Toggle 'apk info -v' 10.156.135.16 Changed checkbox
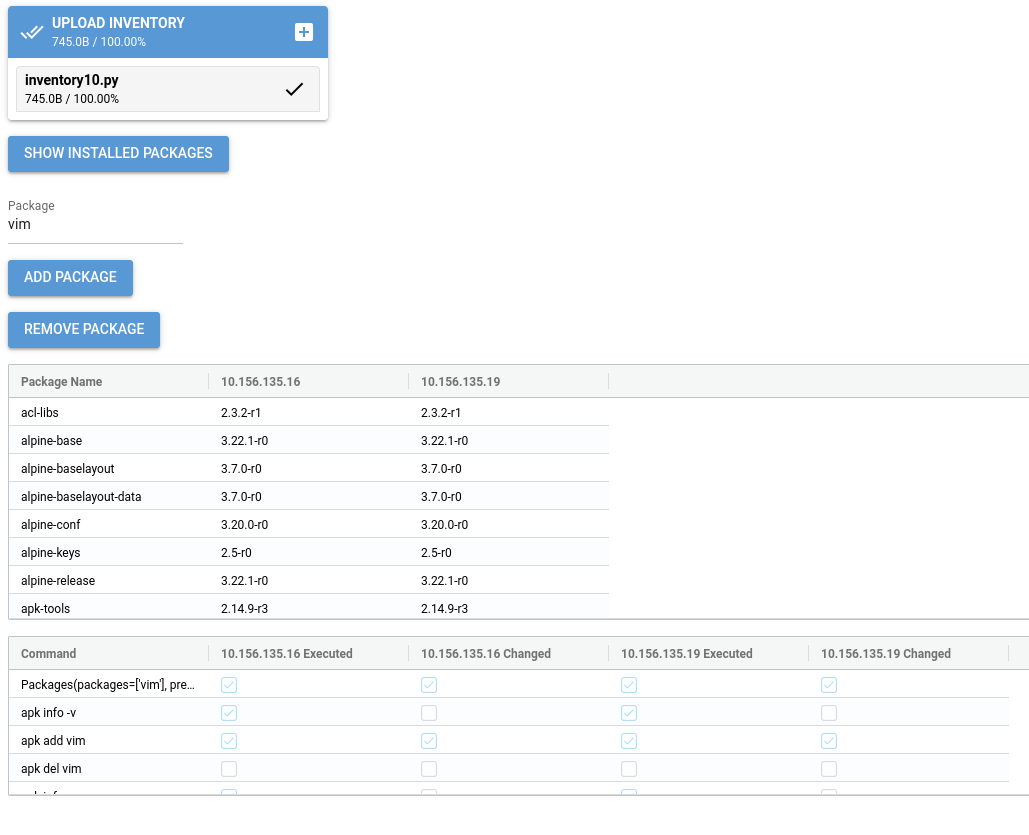 tap(429, 713)
